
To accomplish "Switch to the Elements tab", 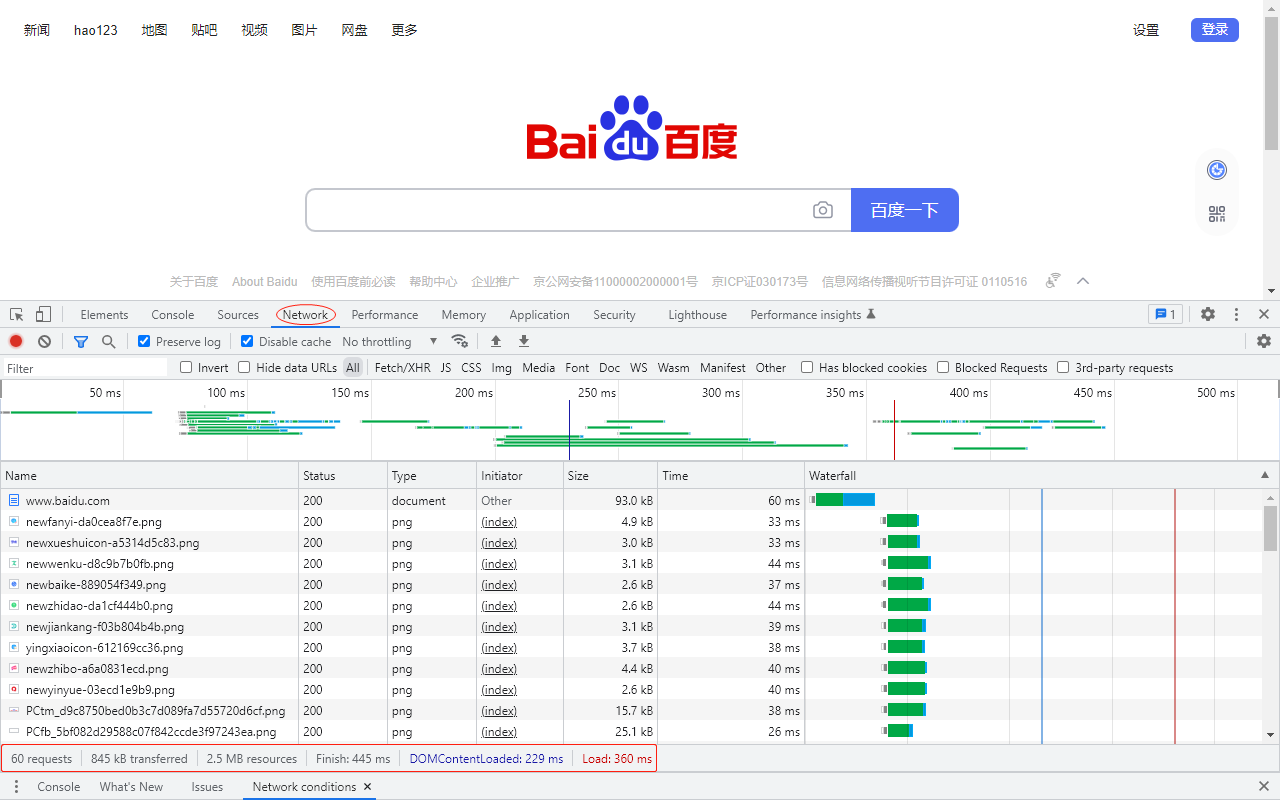I will [x=104, y=314].
